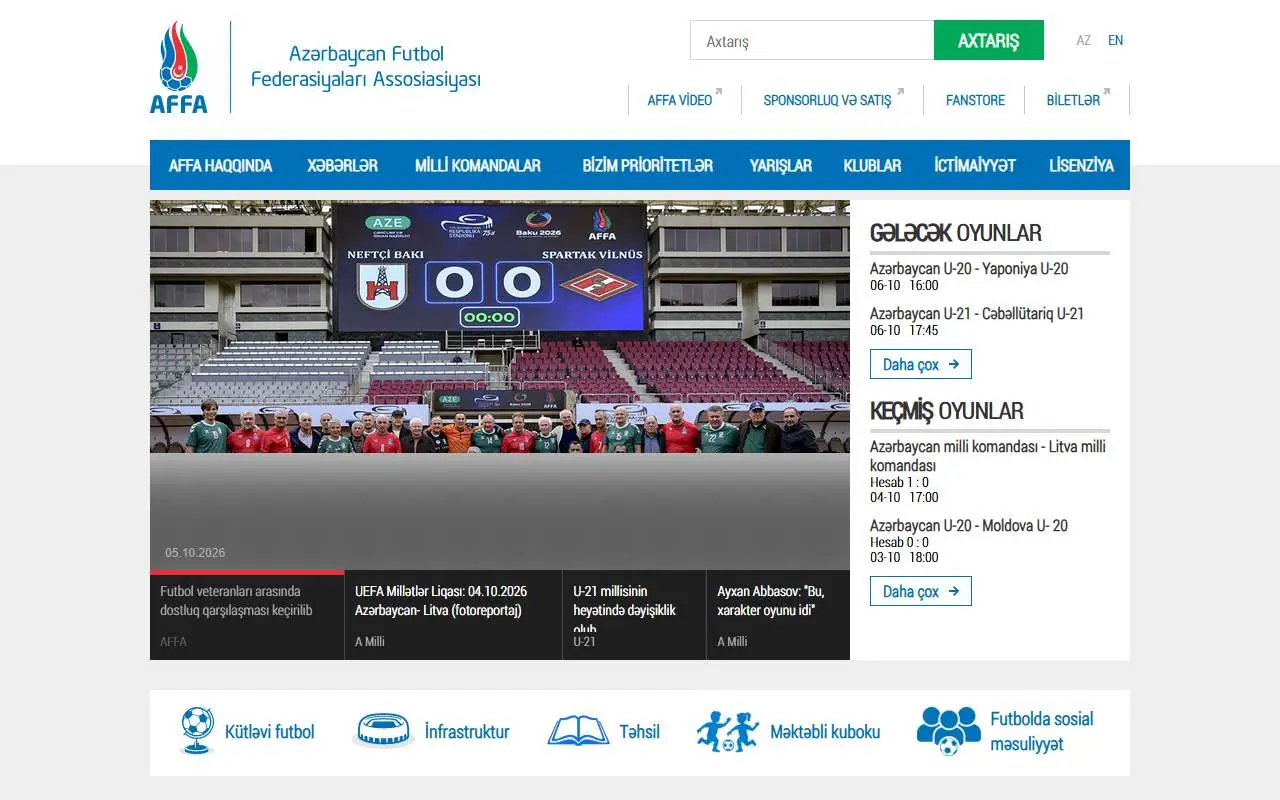Screen dimensions: 1280x800
Task: Open LİSENZİYA menu item
Action: click(1081, 165)
